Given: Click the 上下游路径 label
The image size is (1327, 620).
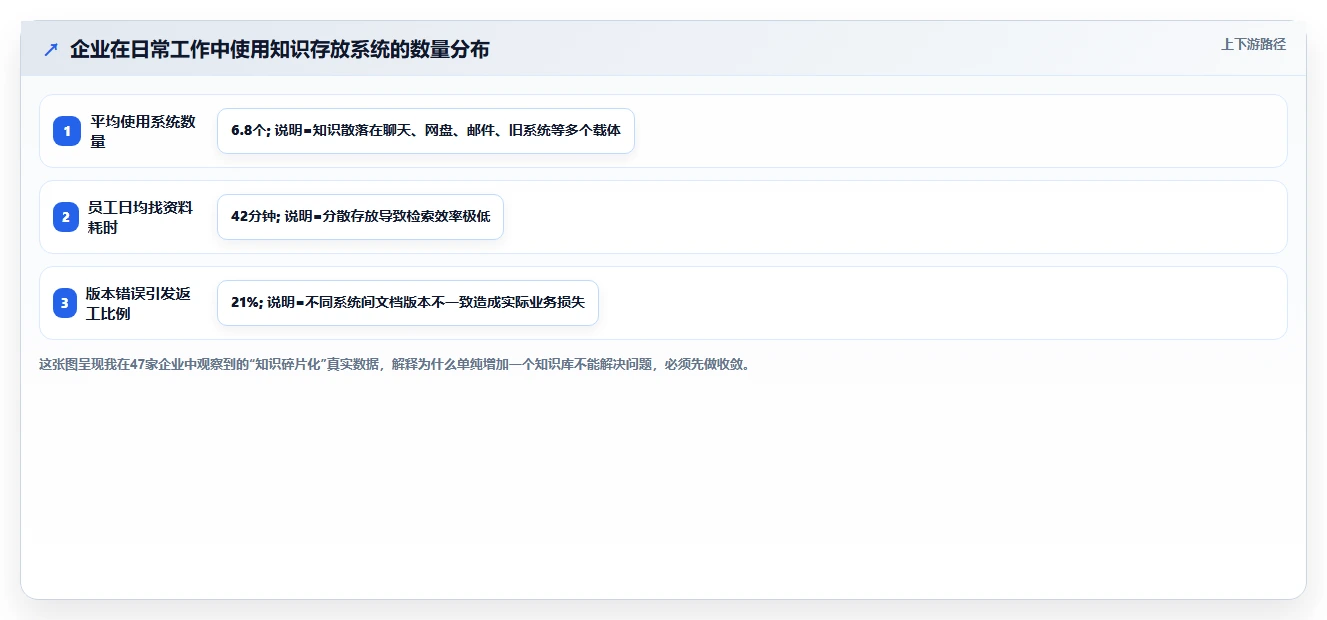Looking at the screenshot, I should click(1253, 44).
